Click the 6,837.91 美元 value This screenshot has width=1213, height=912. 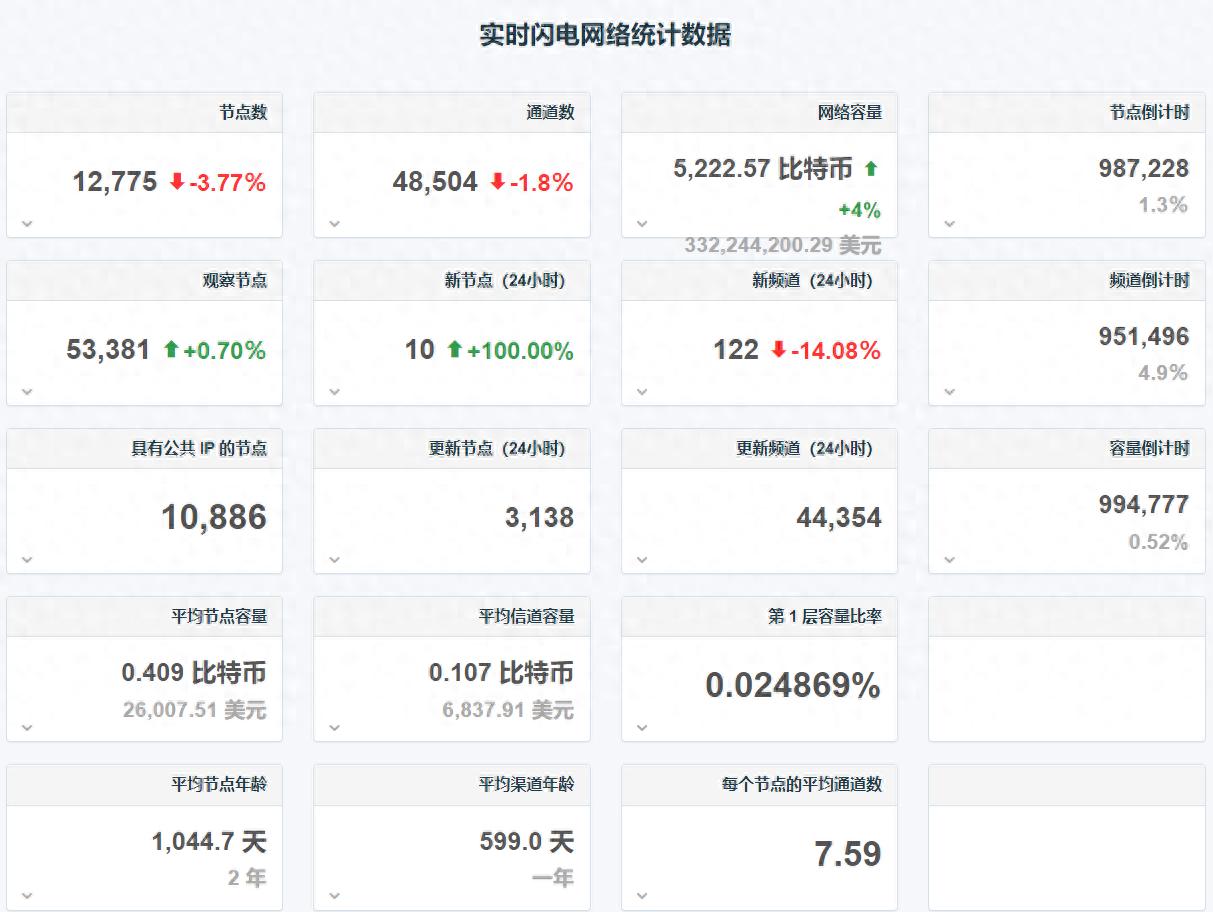click(508, 710)
